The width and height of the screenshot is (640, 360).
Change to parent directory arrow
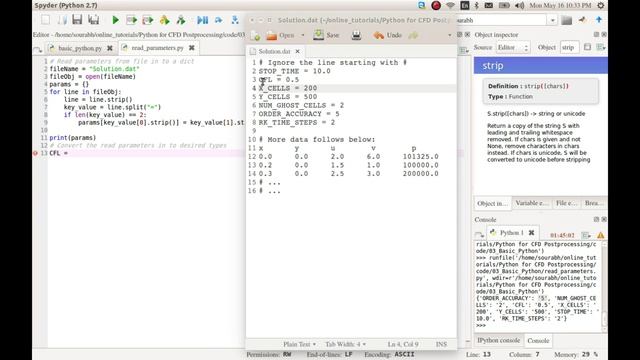[599, 20]
